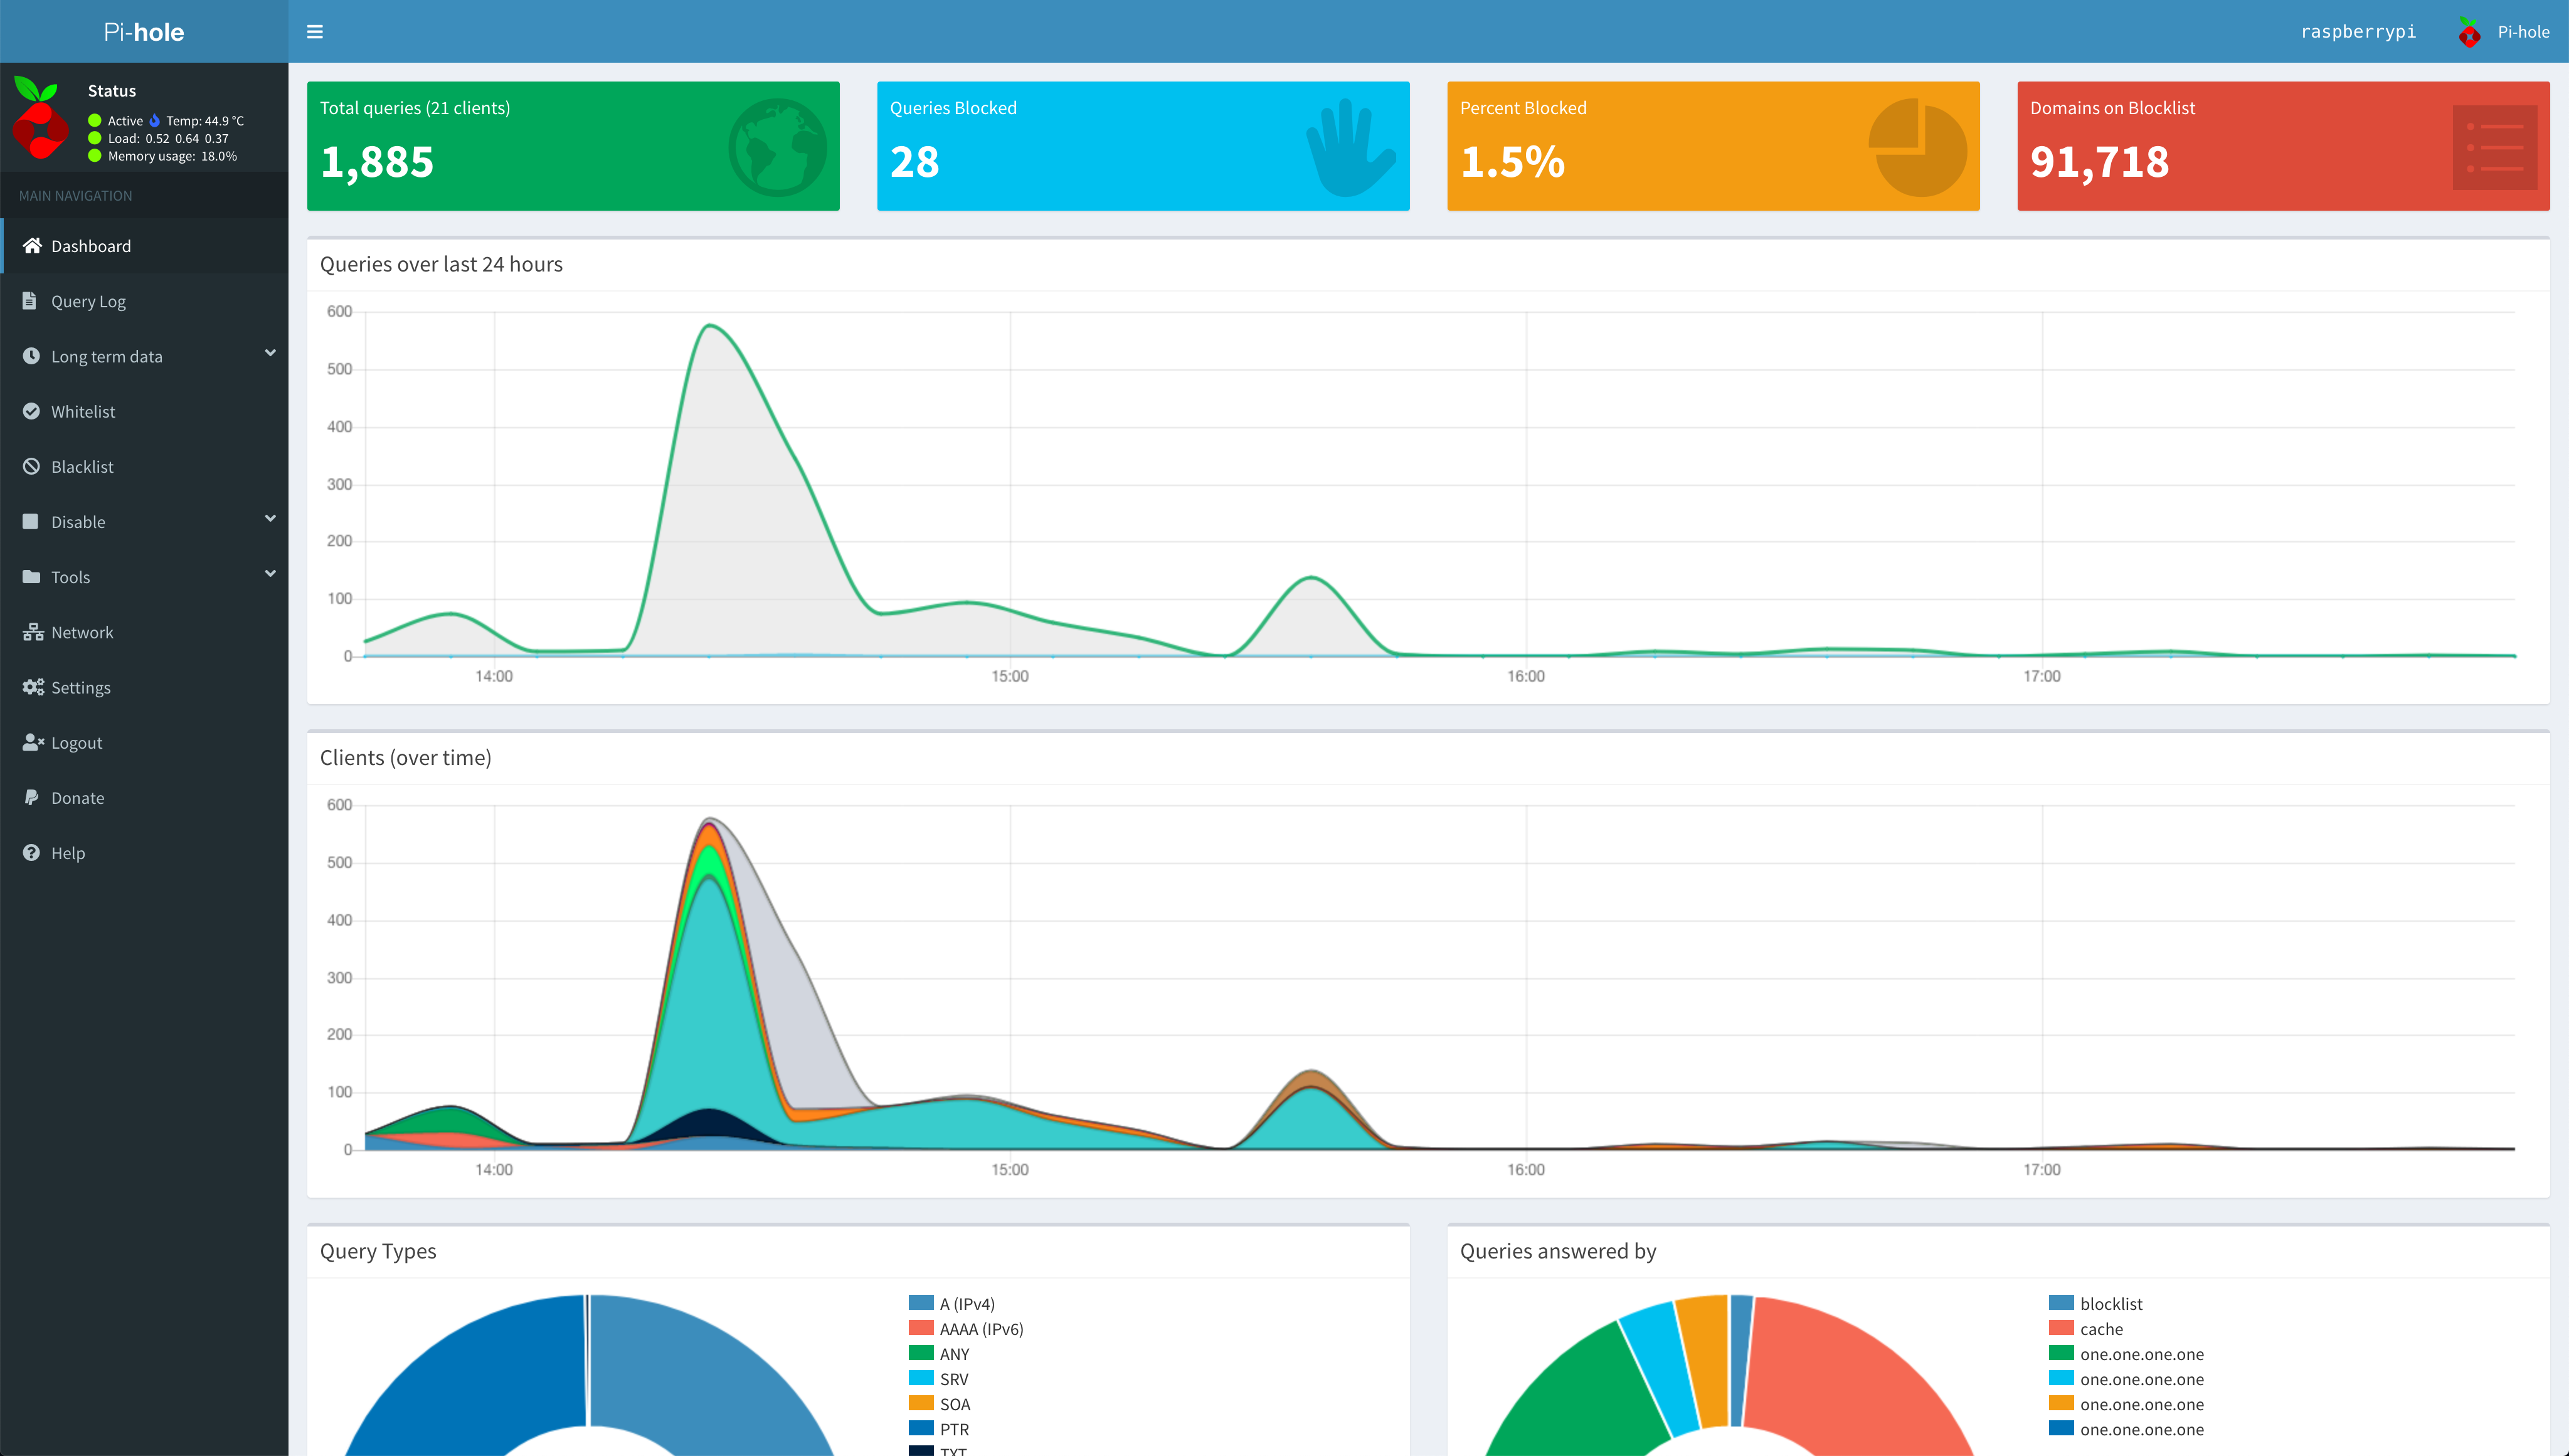2569x1456 pixels.
Task: Toggle SOA legend entry in Query Types
Action: [939, 1403]
